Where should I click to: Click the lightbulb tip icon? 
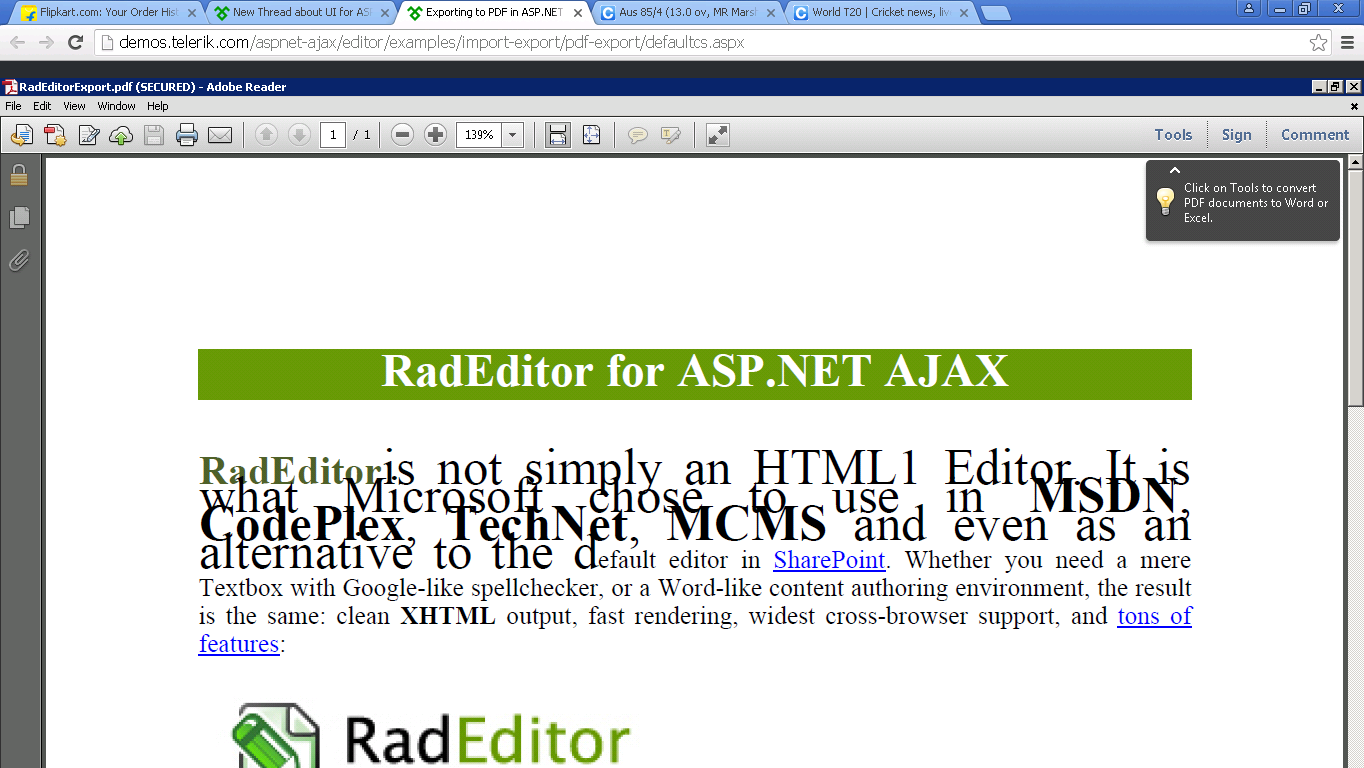(x=1165, y=201)
